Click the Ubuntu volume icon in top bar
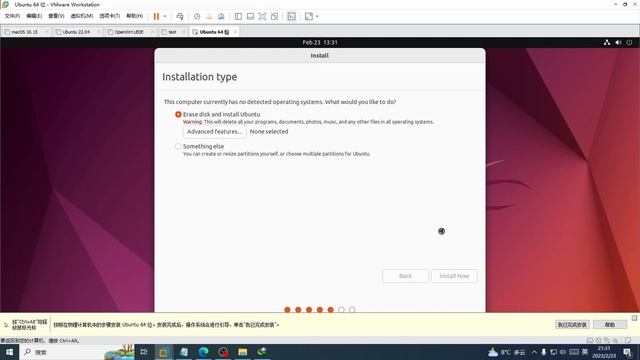 point(618,42)
